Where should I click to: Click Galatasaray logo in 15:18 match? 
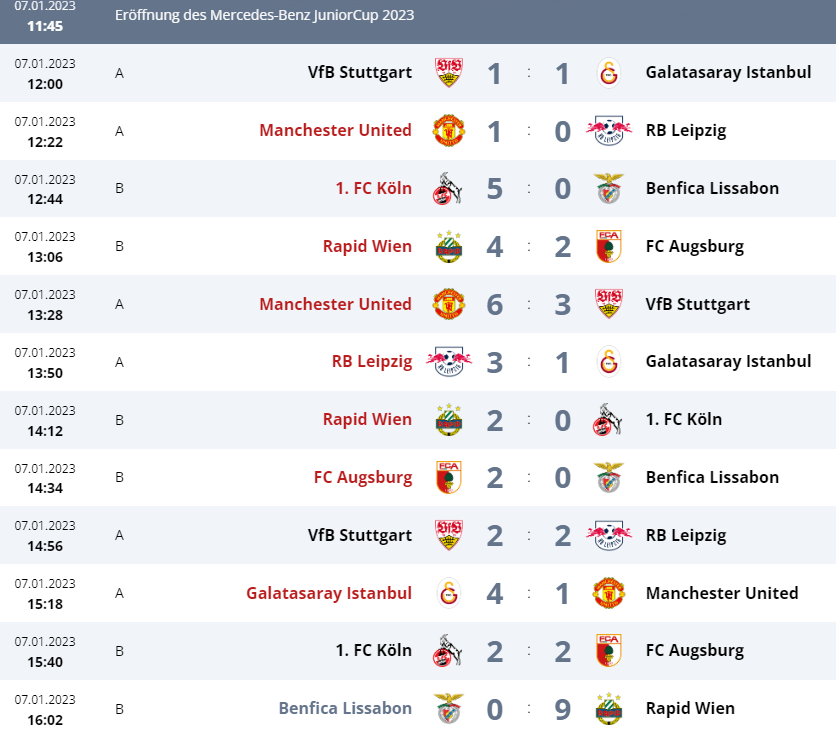pos(448,593)
